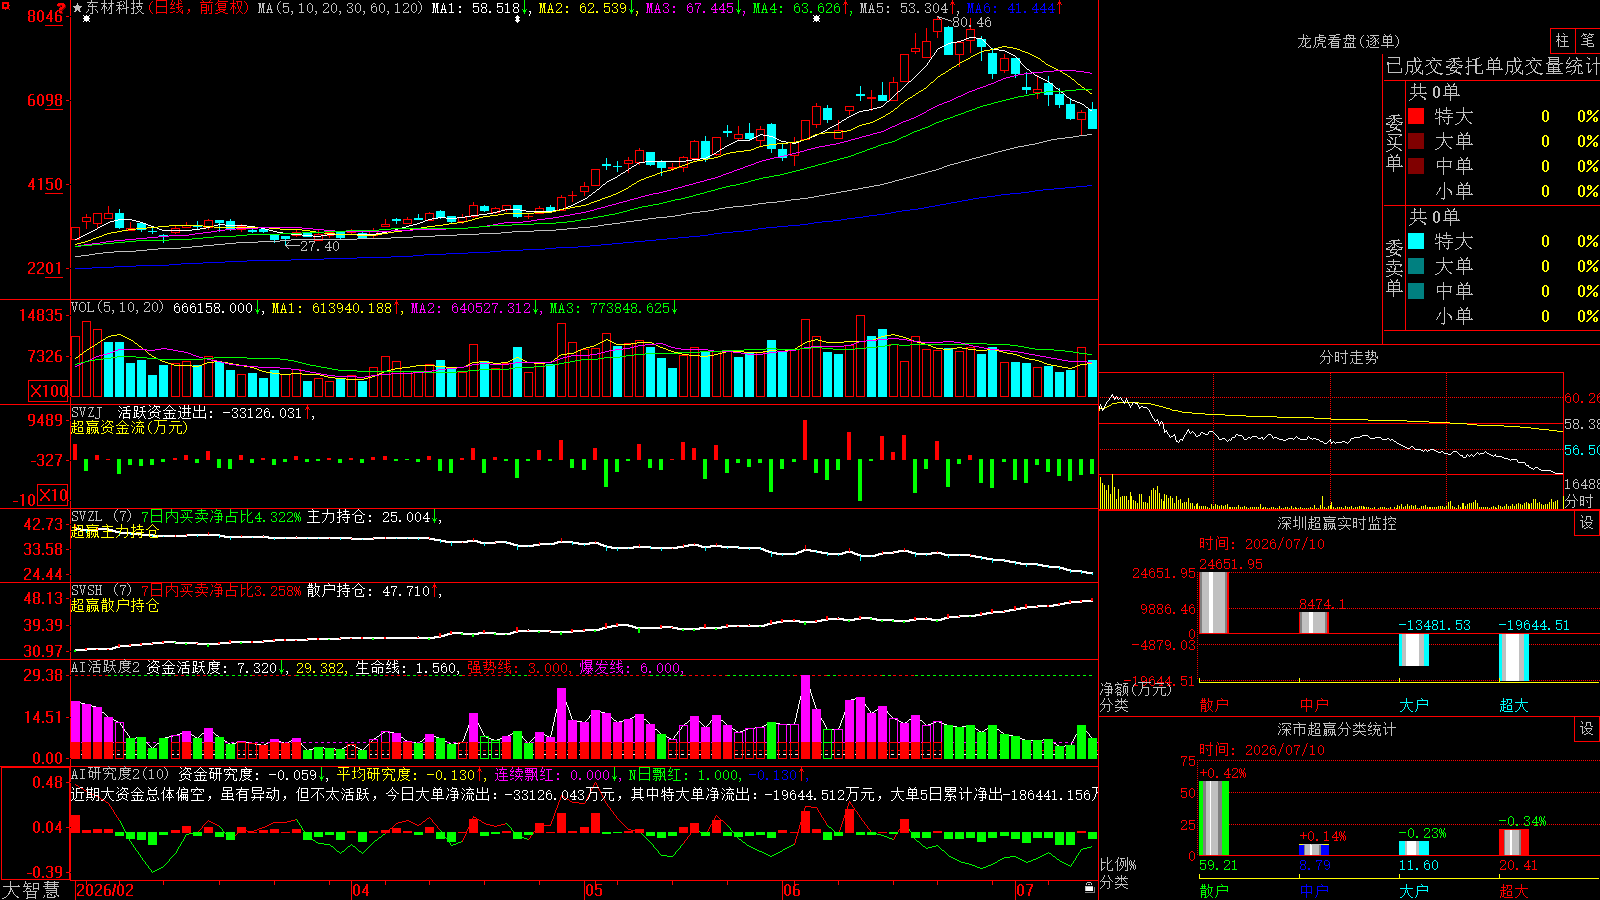The width and height of the screenshot is (1600, 900).
Task: Click the 2026/02 date marker on timeline
Action: pos(105,890)
